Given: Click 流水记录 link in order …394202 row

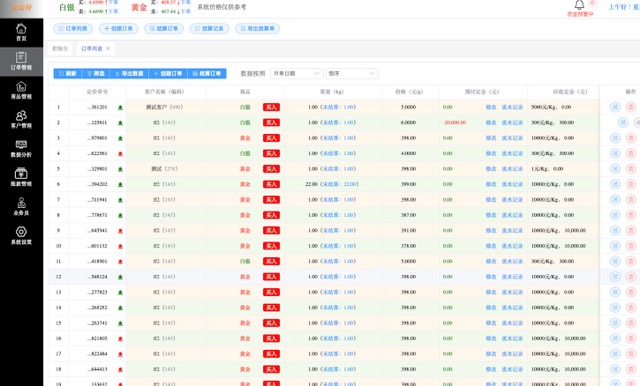Looking at the screenshot, I should tap(512, 184).
